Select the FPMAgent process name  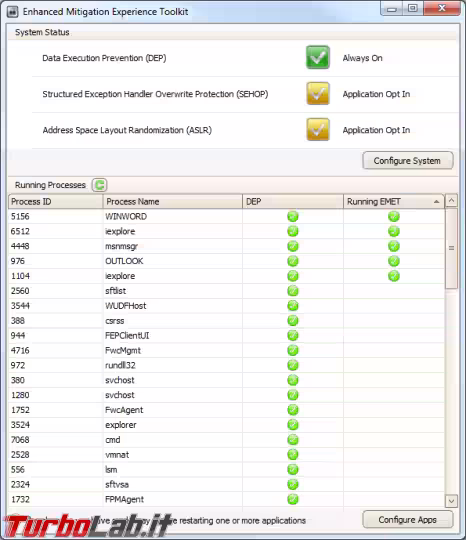124,499
